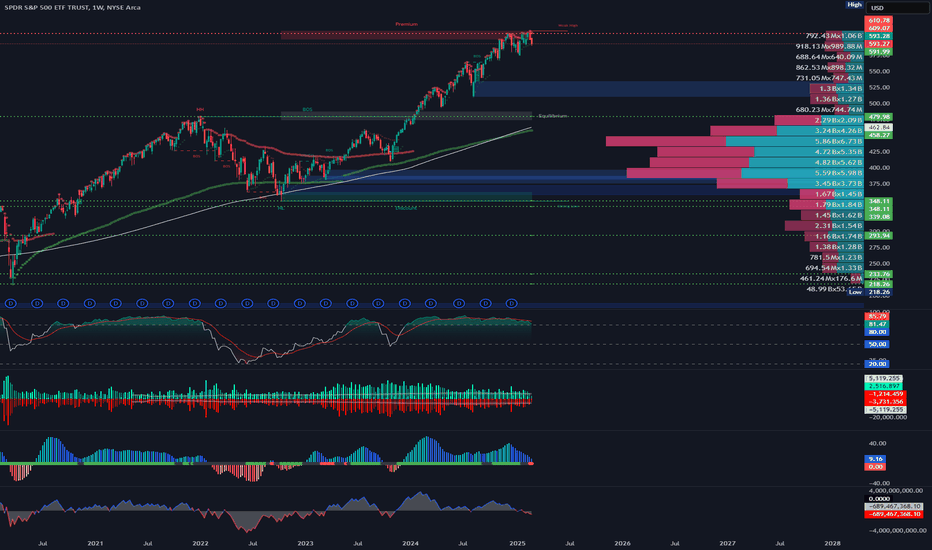Click the 2021 time axis label
The height and width of the screenshot is (550, 932).
click(x=95, y=543)
